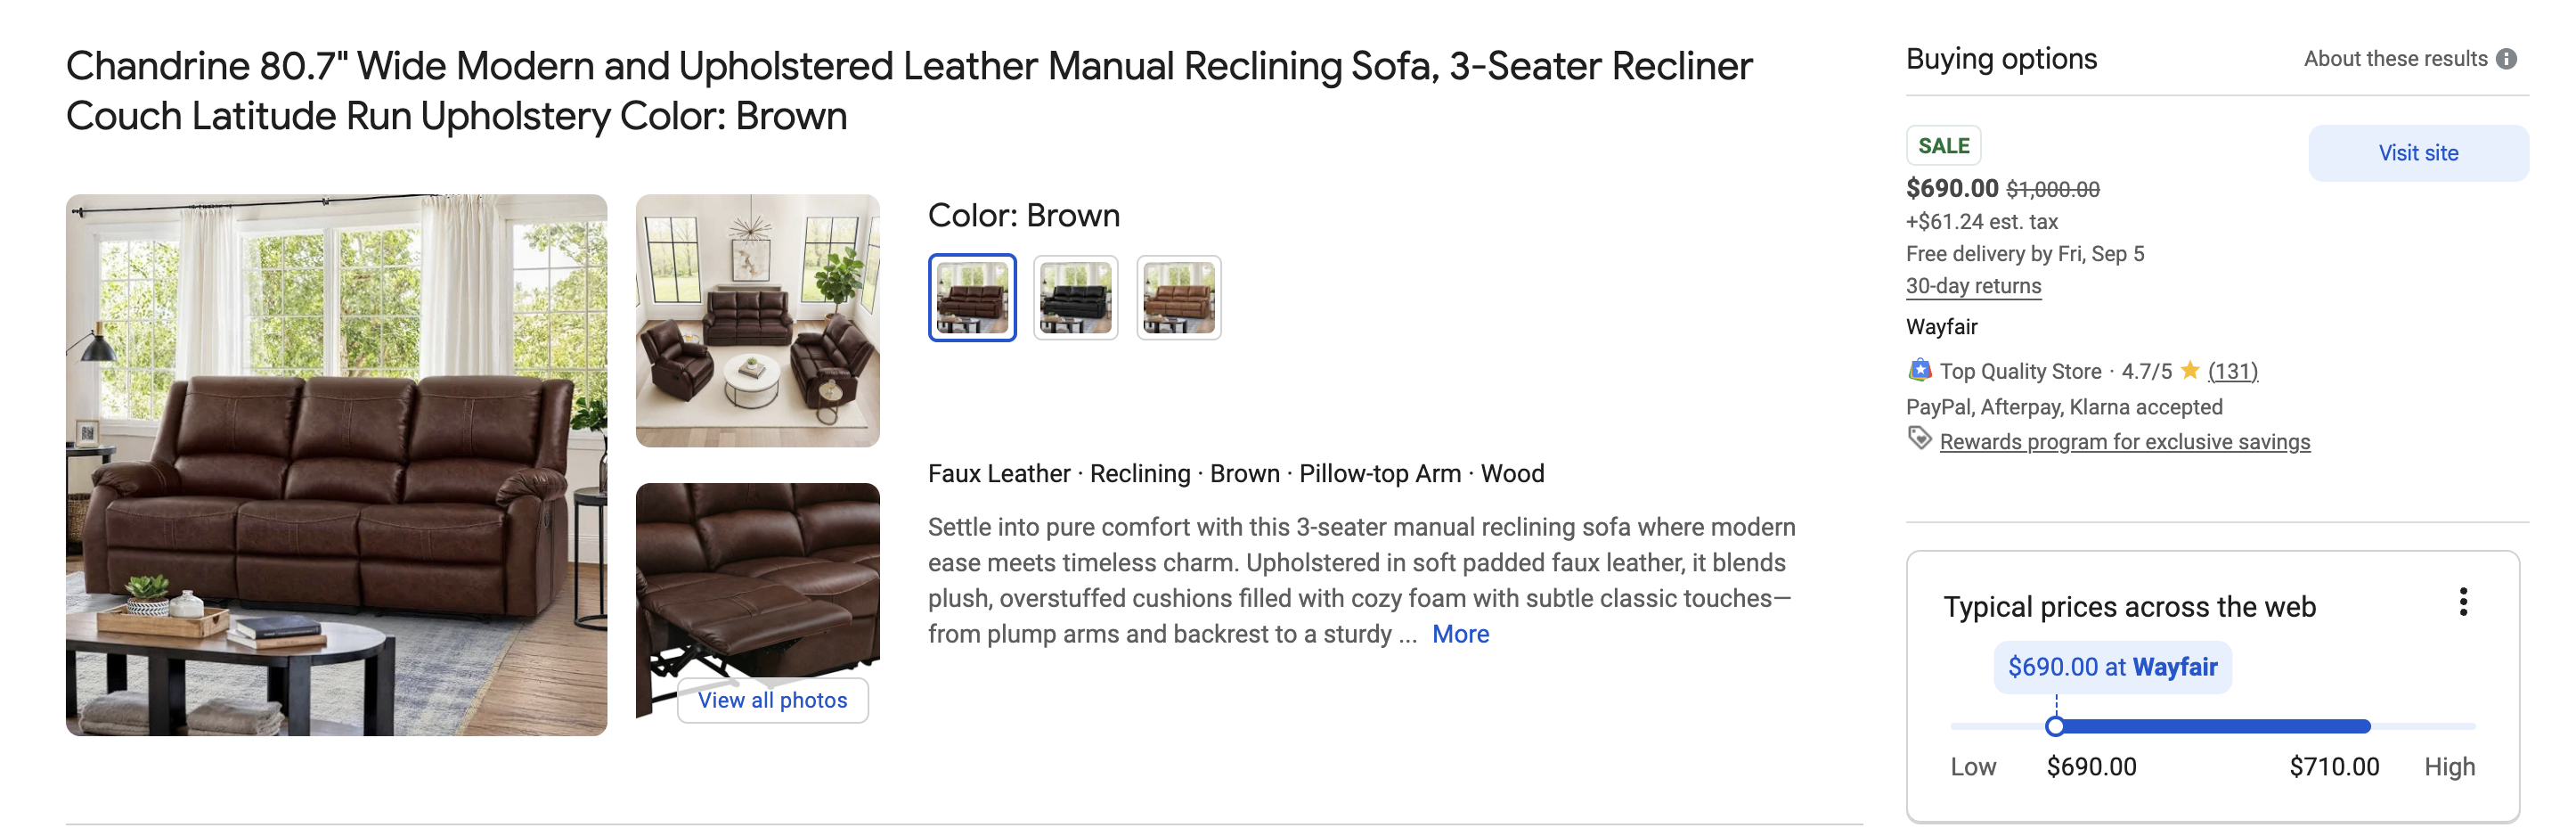The image size is (2576, 836).
Task: Open the main brown sofa product photo
Action: (336, 465)
